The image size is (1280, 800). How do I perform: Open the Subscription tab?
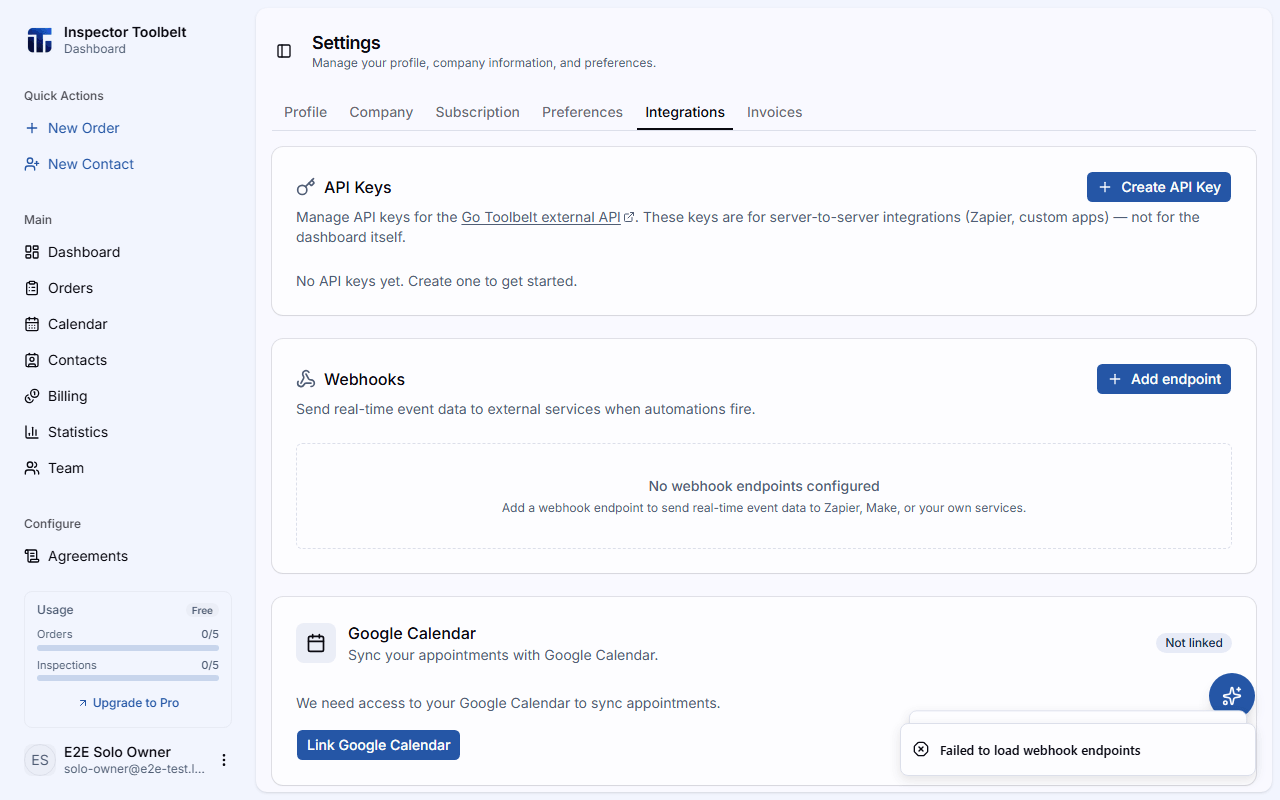(x=478, y=112)
